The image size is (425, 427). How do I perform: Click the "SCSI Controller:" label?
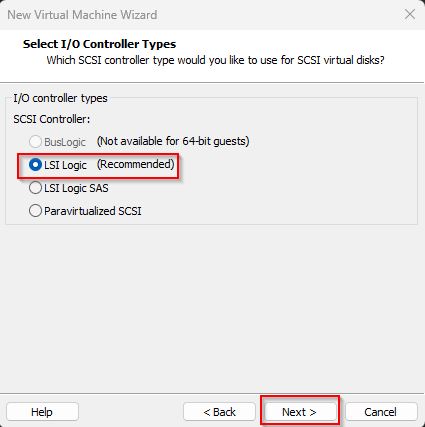pyautogui.click(x=52, y=119)
